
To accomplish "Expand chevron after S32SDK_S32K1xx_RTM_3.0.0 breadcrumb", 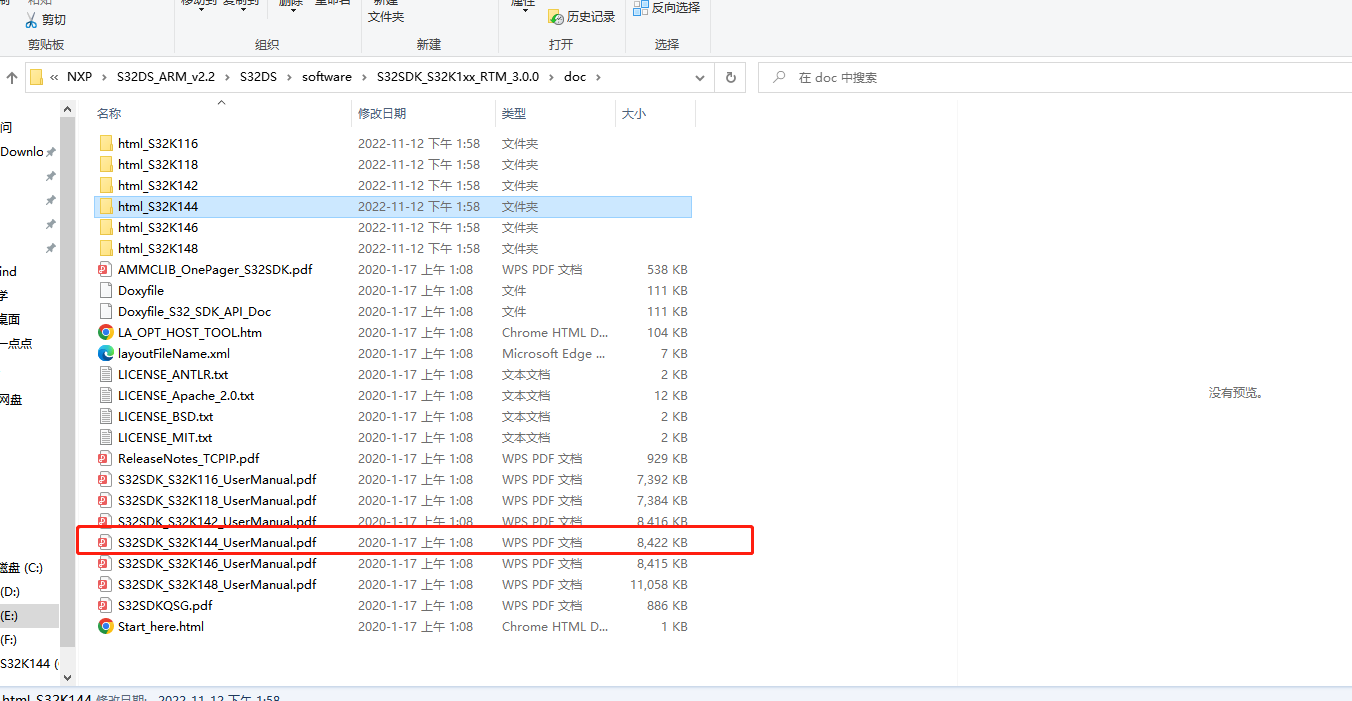I will (x=551, y=77).
